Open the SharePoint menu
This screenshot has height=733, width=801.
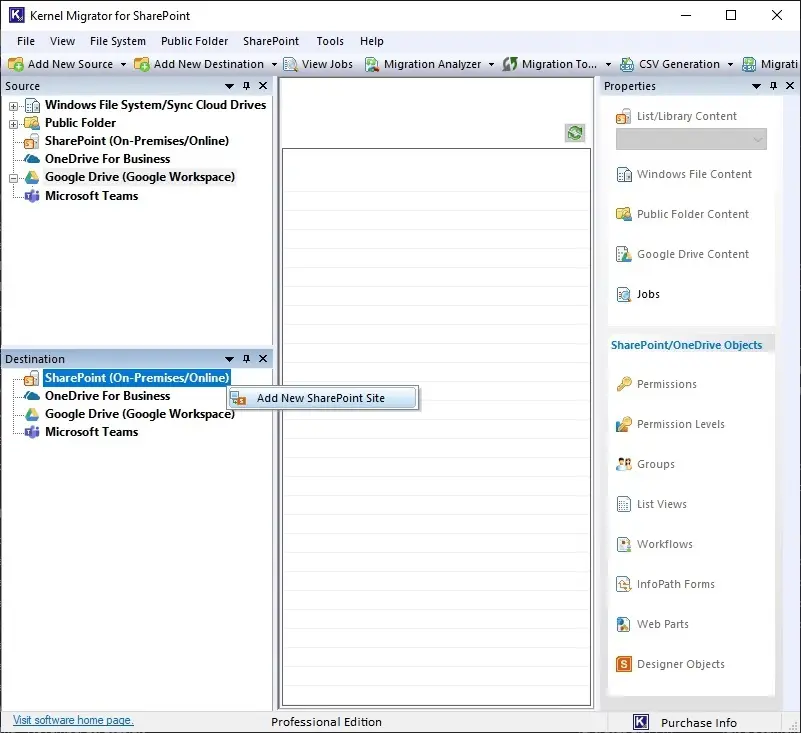click(271, 41)
